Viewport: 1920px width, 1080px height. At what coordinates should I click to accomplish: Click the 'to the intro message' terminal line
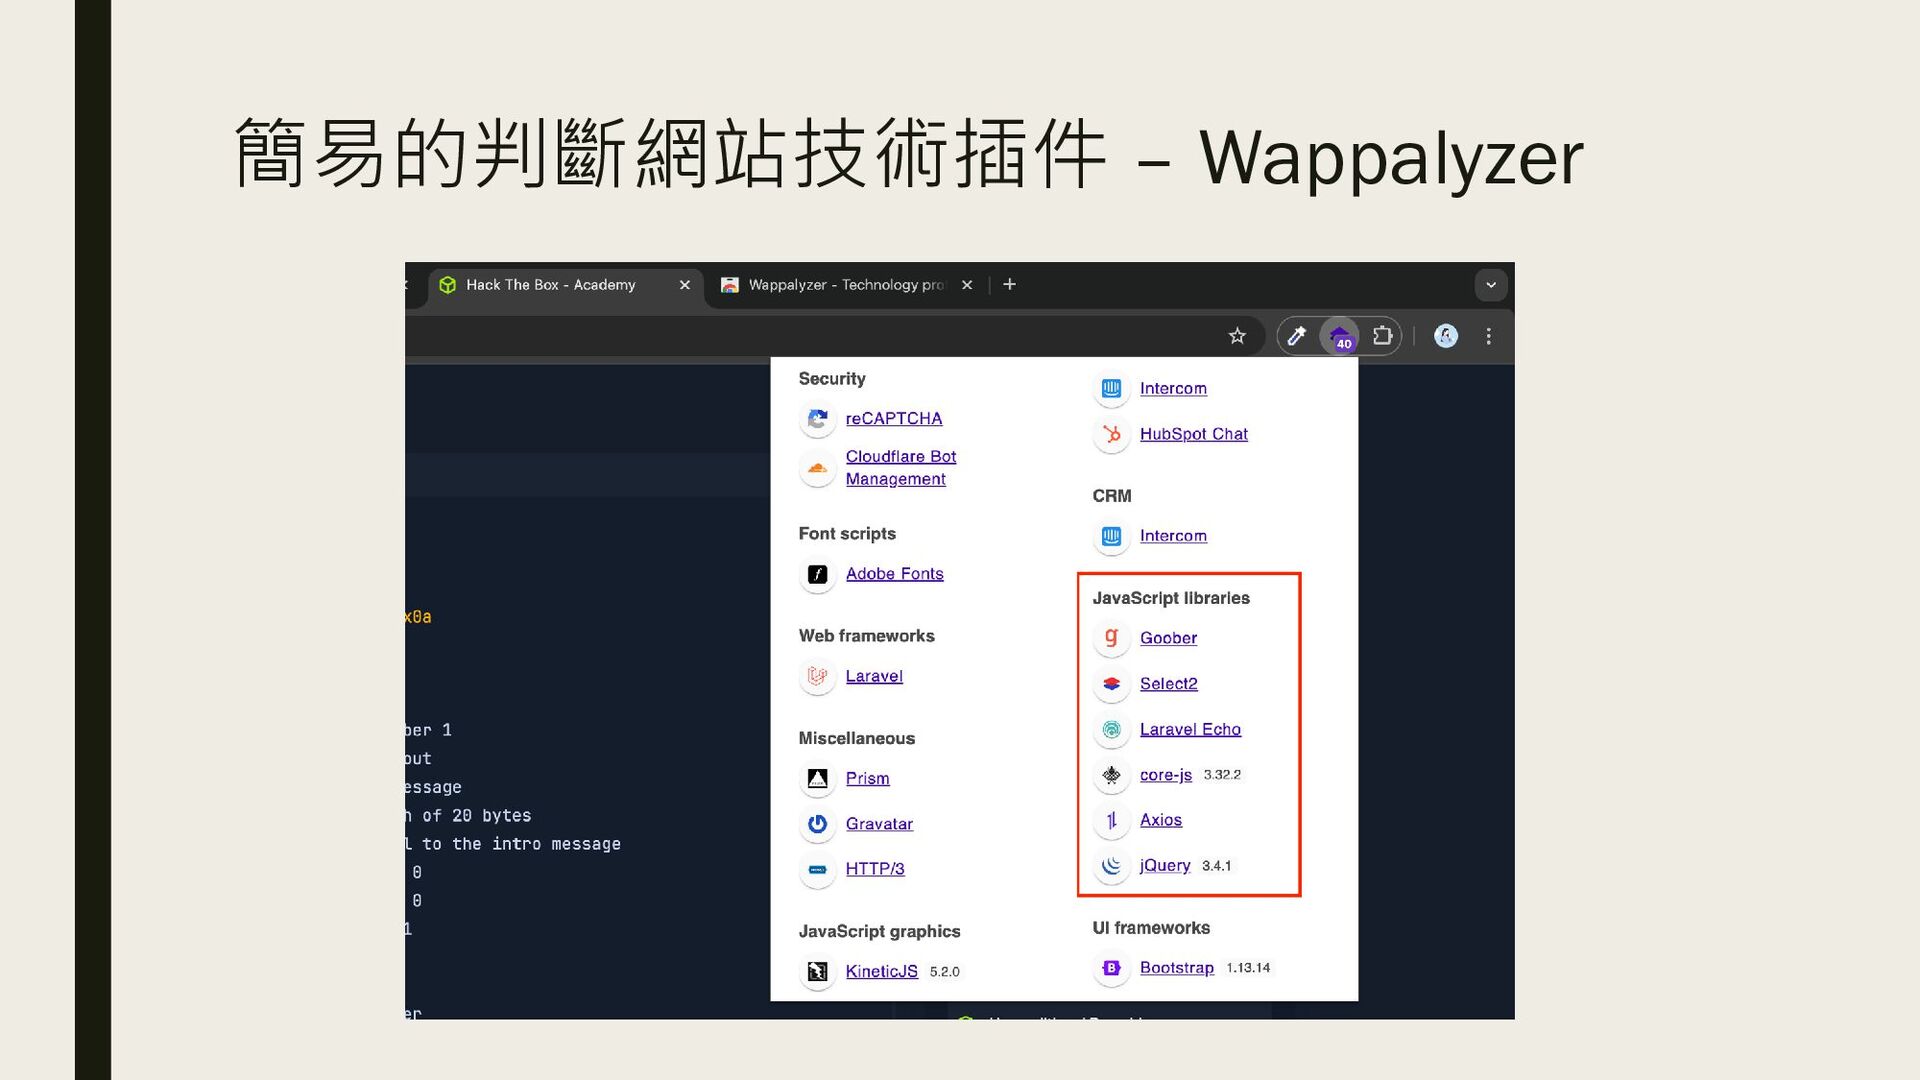521,845
